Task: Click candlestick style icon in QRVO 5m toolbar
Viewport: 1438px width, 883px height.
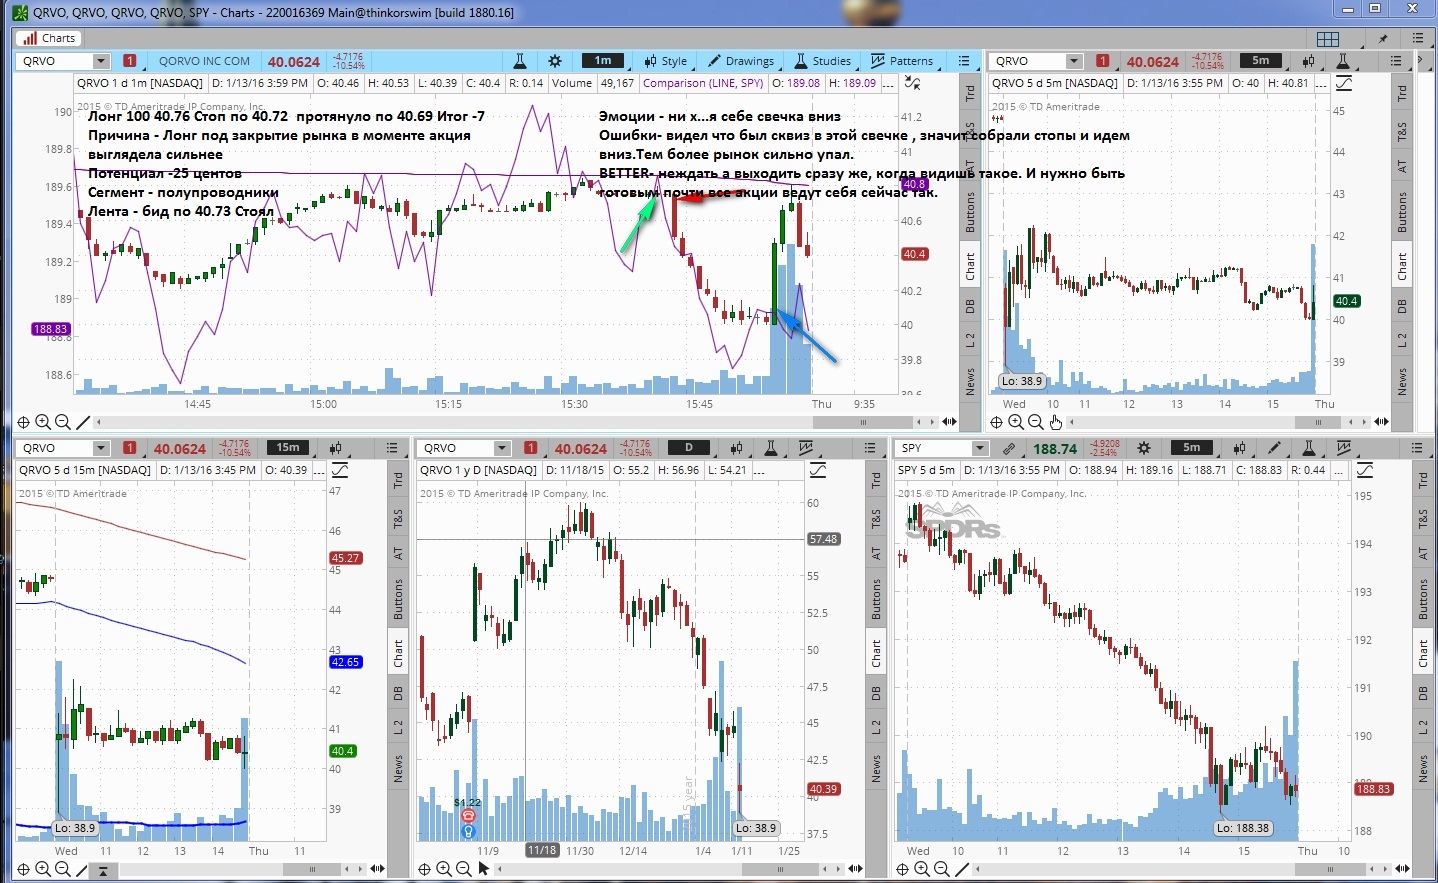Action: tap(1309, 61)
